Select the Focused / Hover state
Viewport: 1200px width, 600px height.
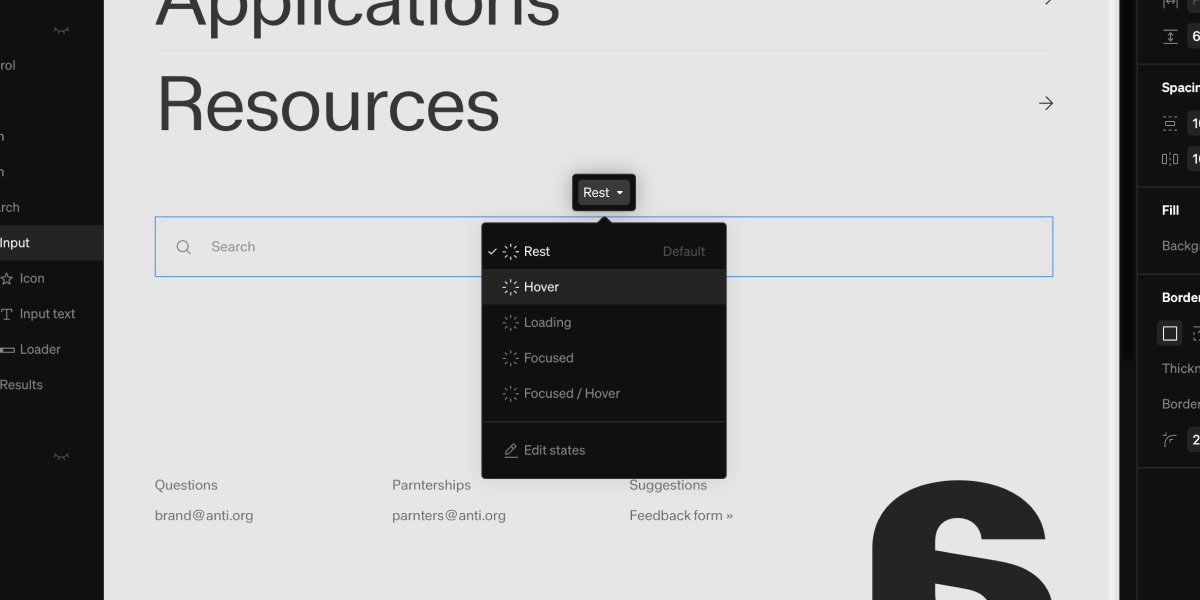pos(604,393)
